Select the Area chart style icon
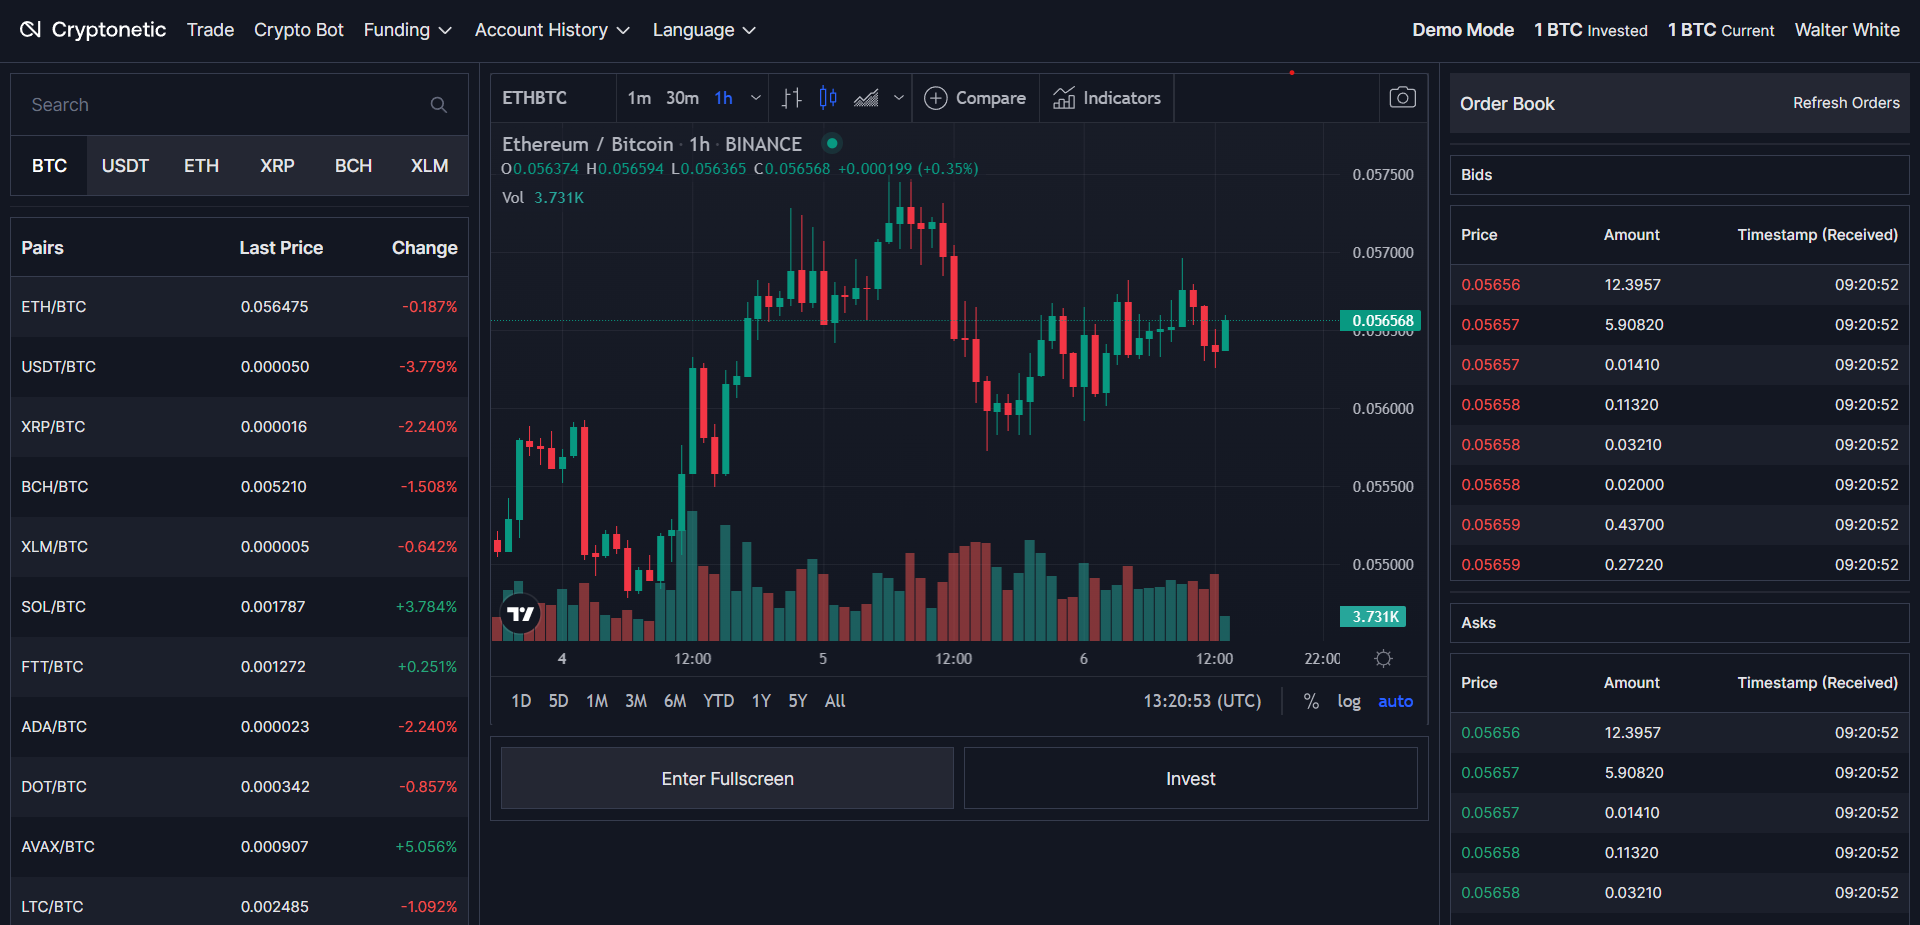Viewport: 1920px width, 925px height. point(866,98)
